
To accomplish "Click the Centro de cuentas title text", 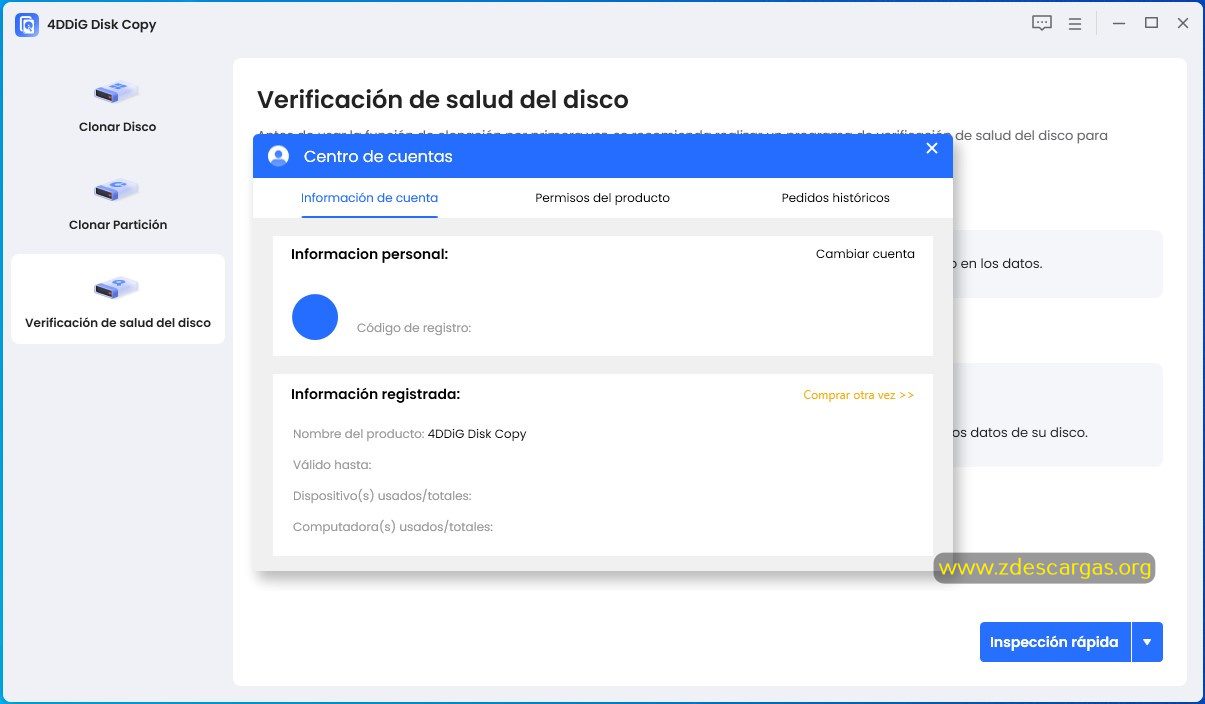I will coord(378,157).
